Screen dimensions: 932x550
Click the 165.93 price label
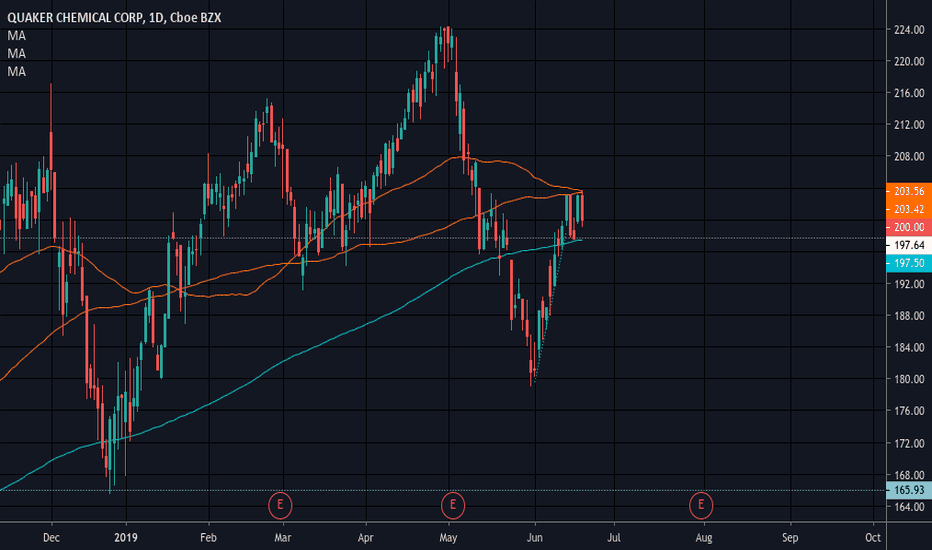click(x=909, y=490)
